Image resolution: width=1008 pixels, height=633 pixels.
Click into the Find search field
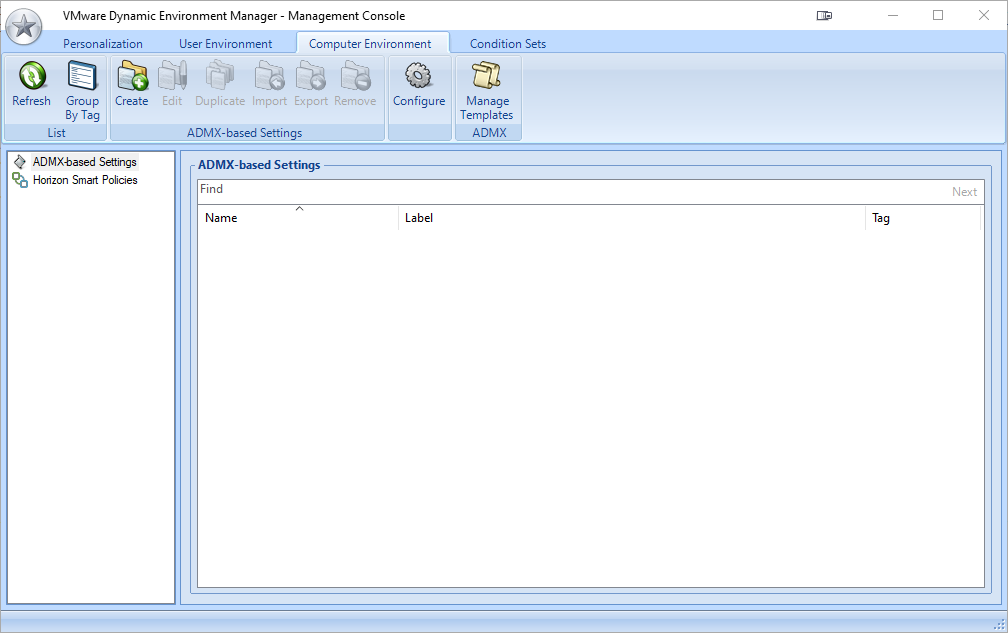pos(572,192)
